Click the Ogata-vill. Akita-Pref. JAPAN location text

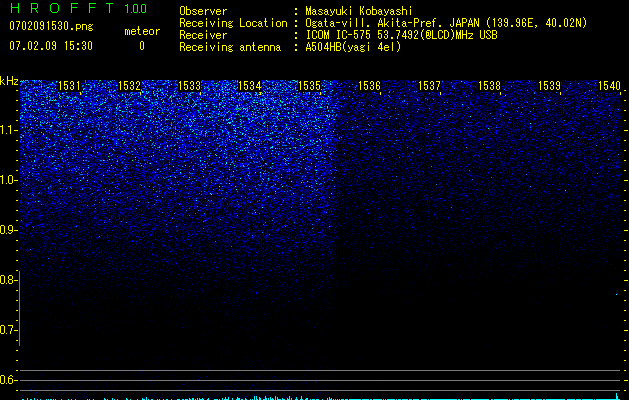point(446,23)
